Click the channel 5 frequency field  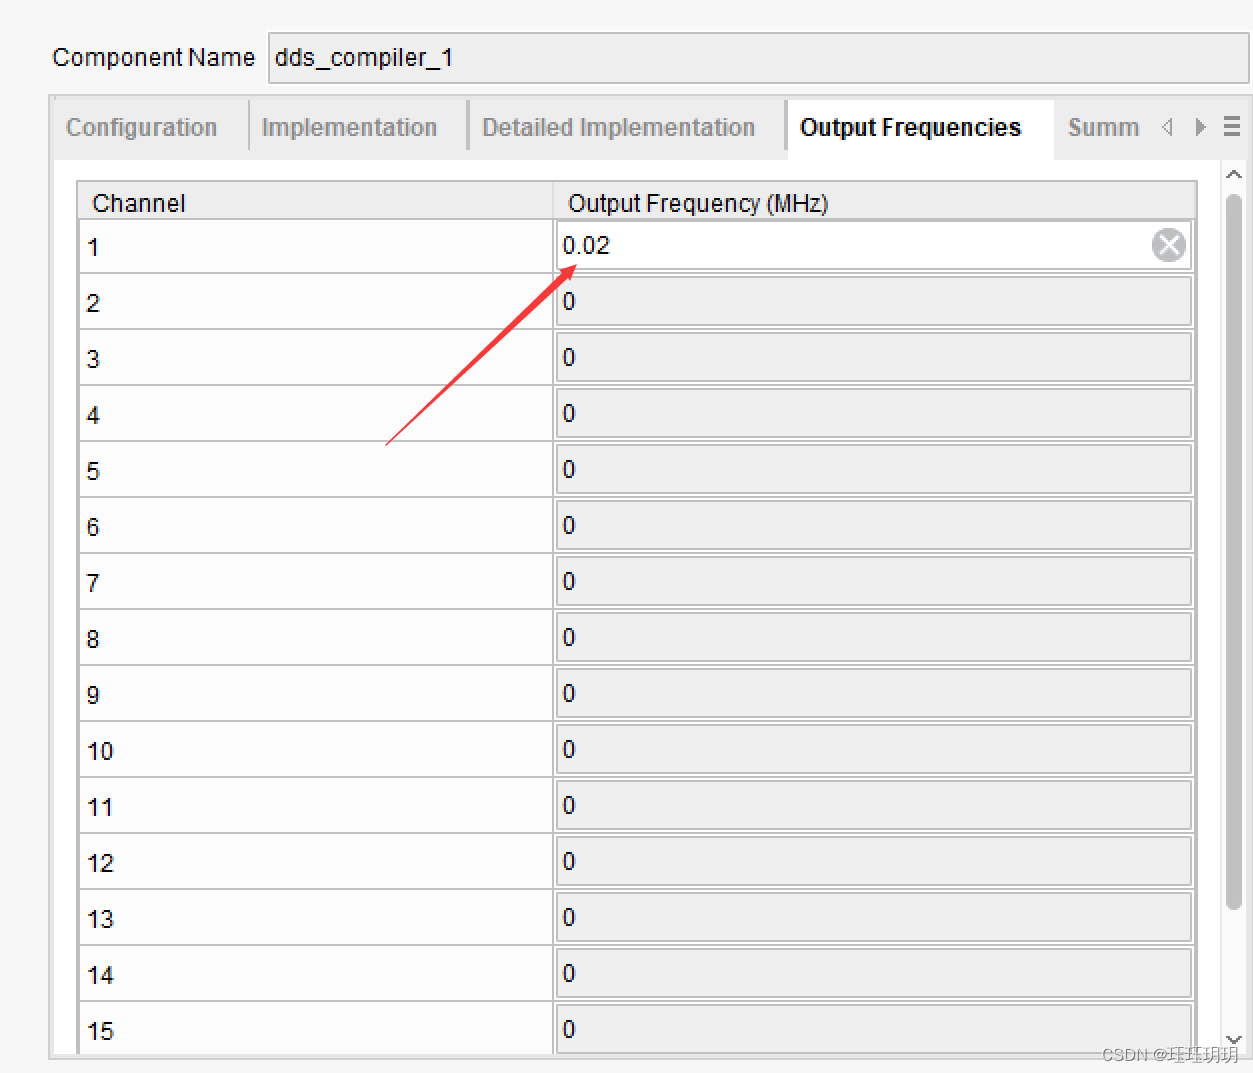click(873, 470)
